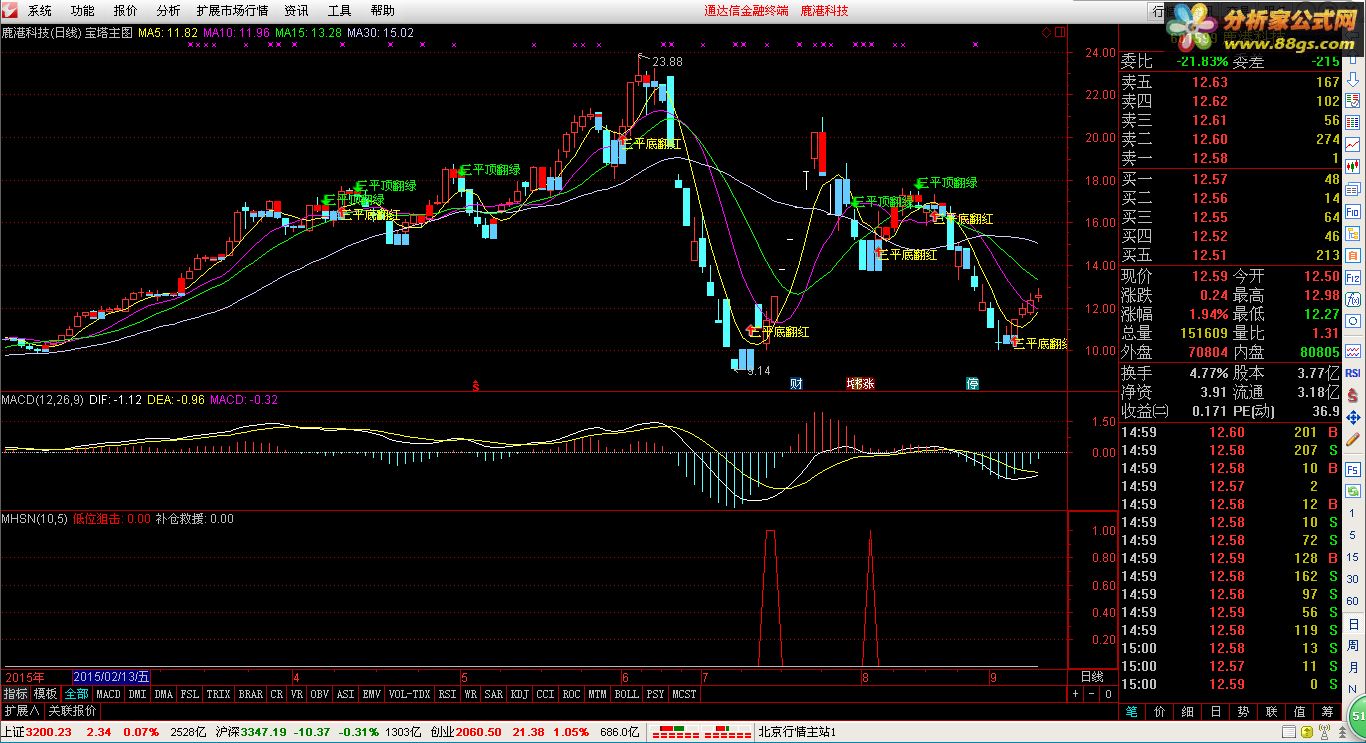Click the green 51 status badge
The width and height of the screenshot is (1366, 743).
pyautogui.click(x=1356, y=718)
